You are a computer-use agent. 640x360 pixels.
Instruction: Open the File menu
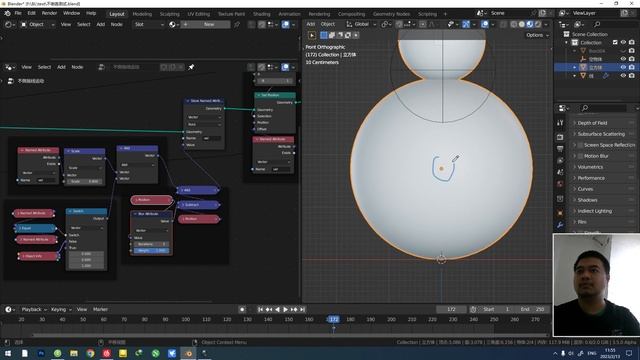coord(18,13)
